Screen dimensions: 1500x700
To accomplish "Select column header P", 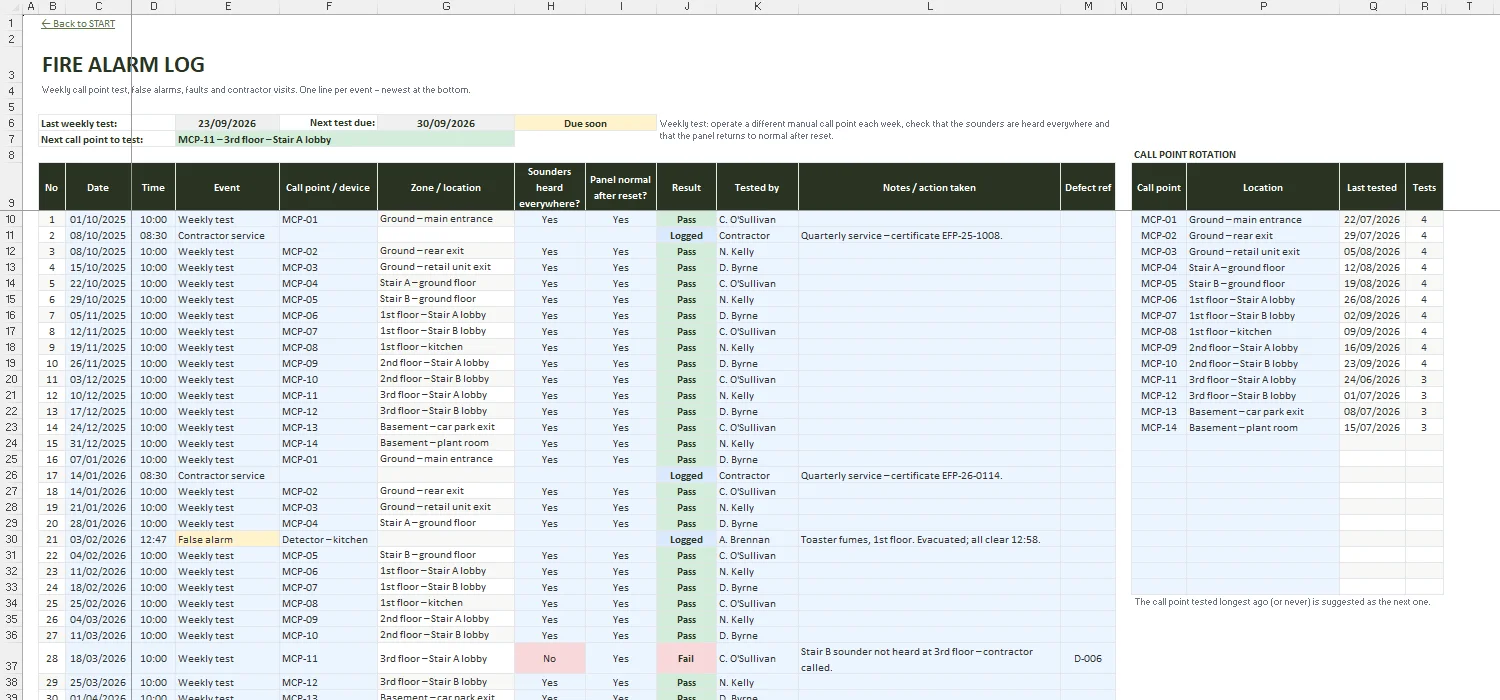I will [x=1263, y=6].
